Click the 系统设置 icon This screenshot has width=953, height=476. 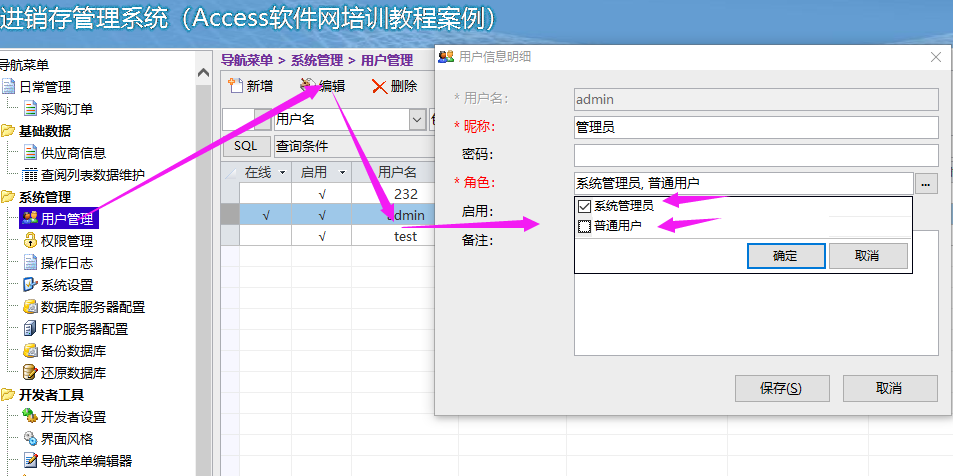tap(30, 285)
